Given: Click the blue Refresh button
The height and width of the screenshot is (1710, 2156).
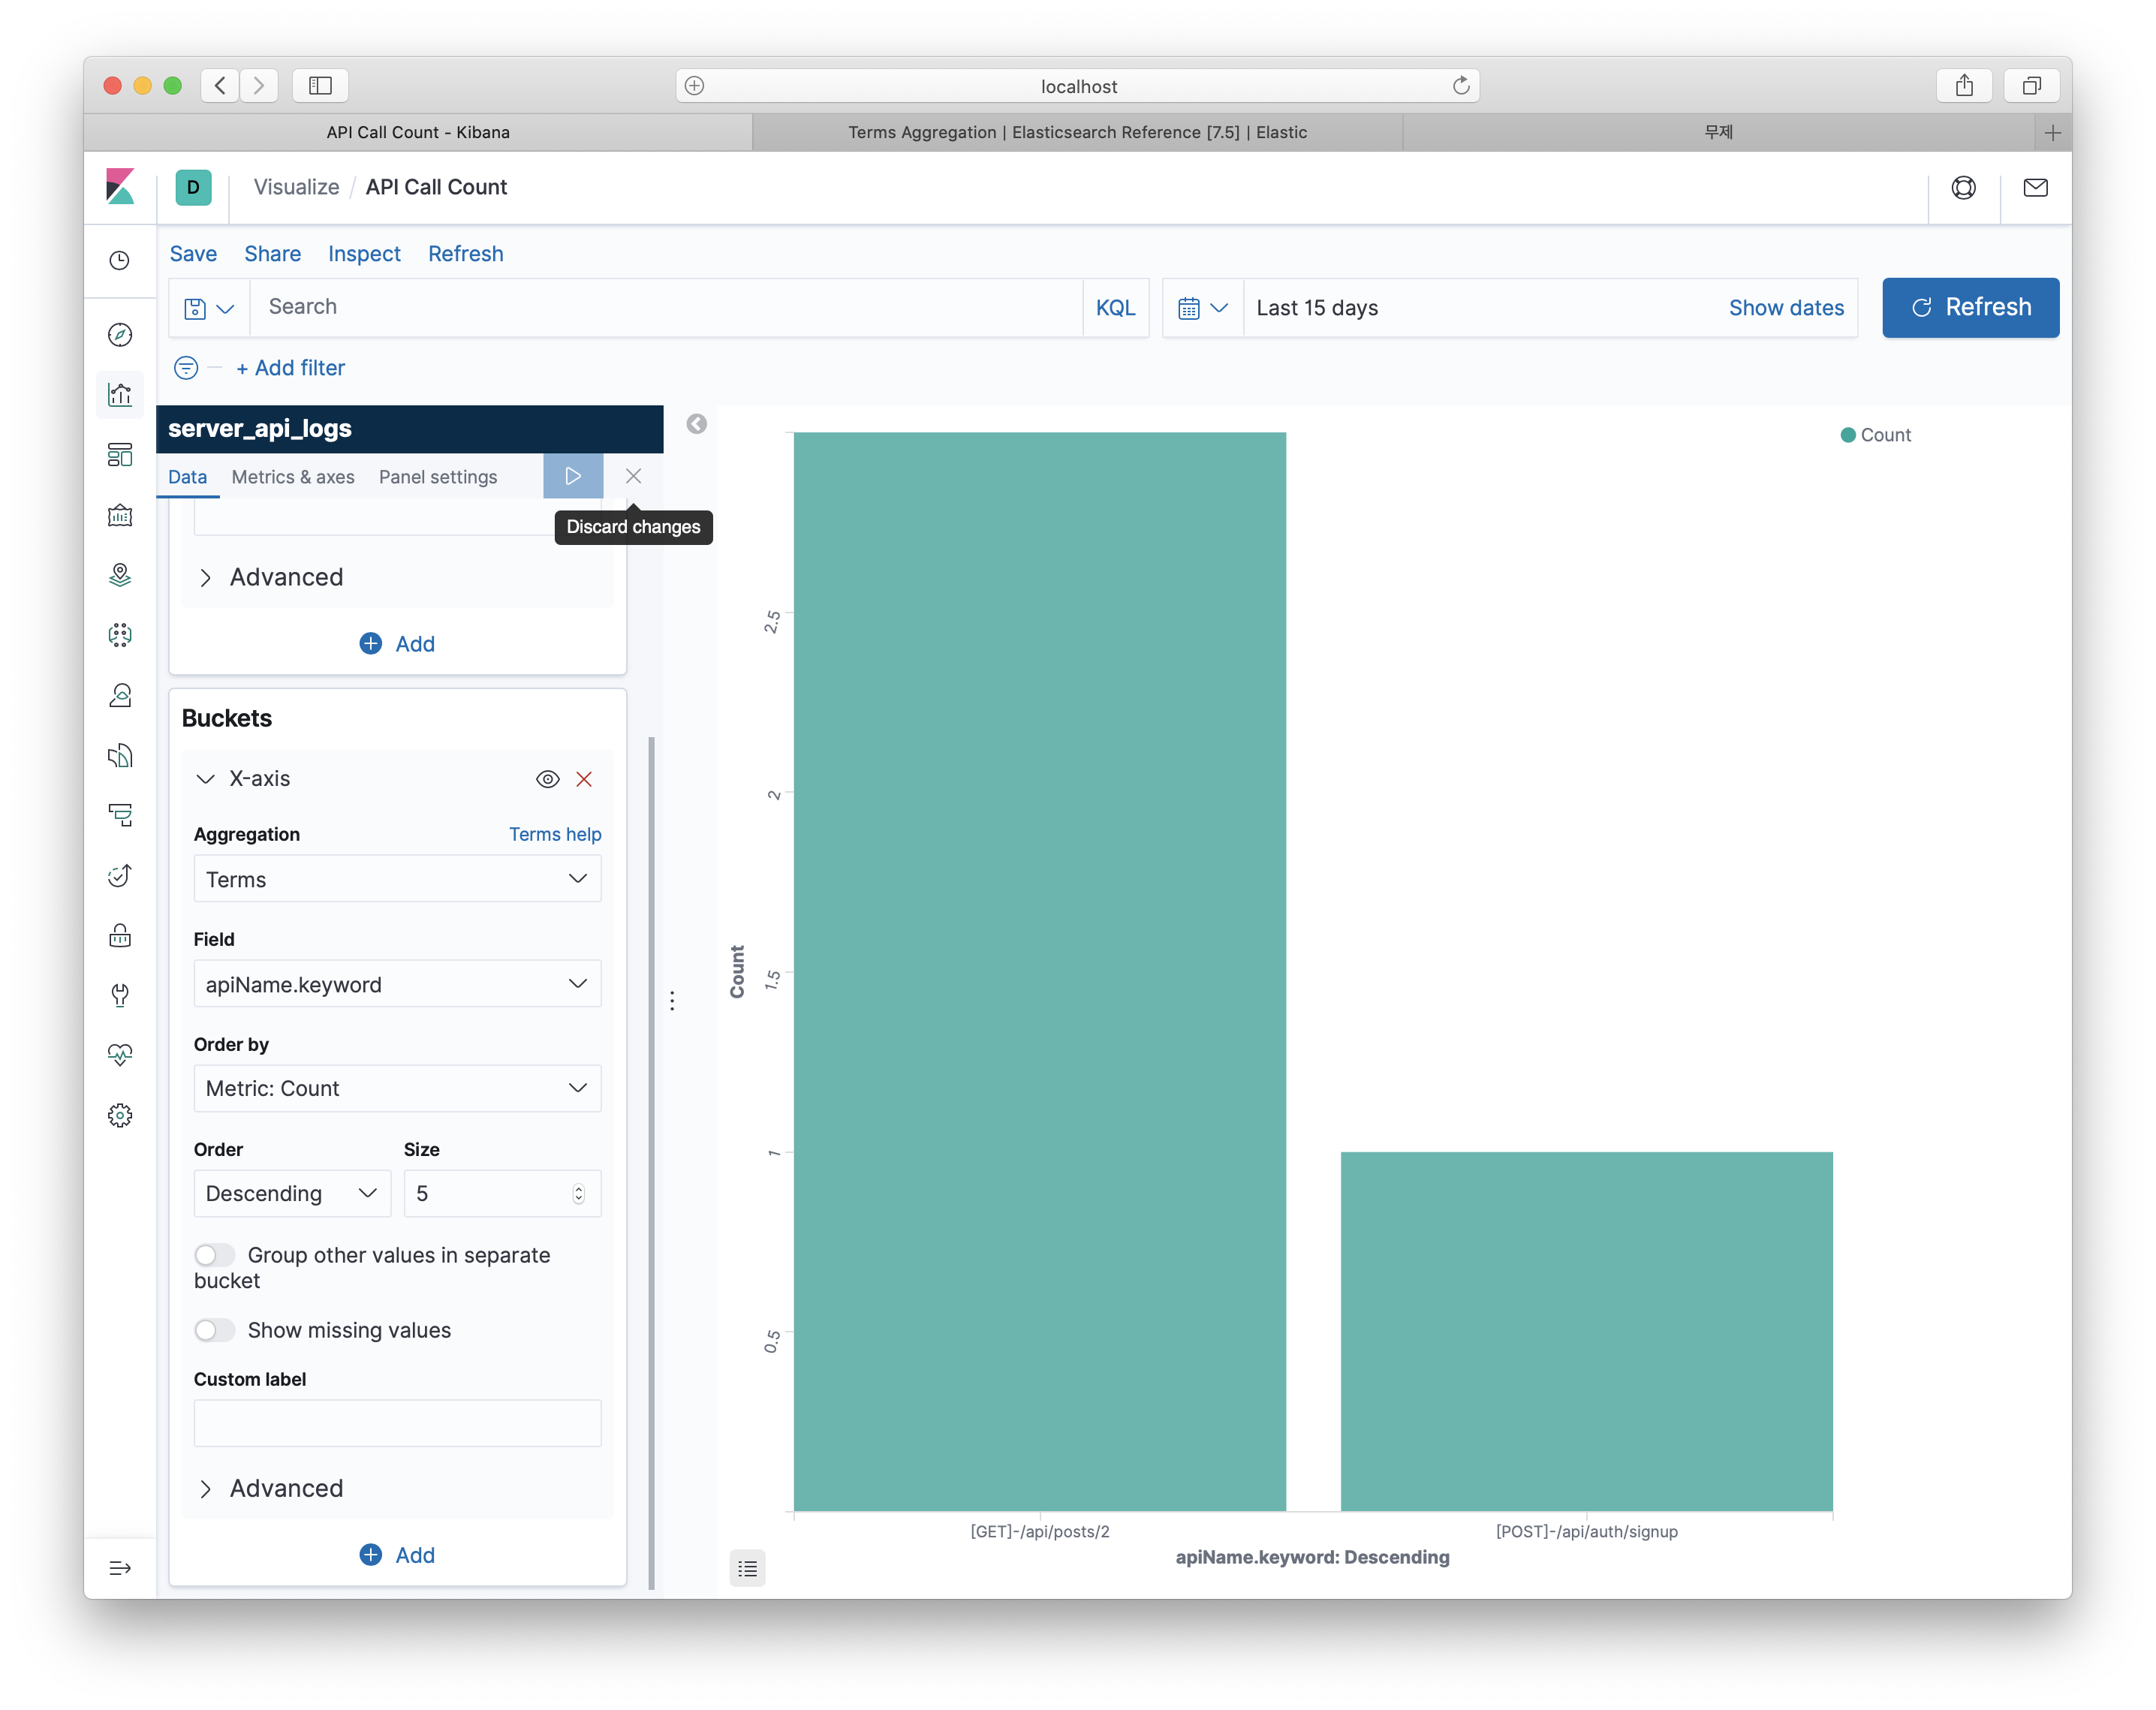Looking at the screenshot, I should (x=1970, y=307).
